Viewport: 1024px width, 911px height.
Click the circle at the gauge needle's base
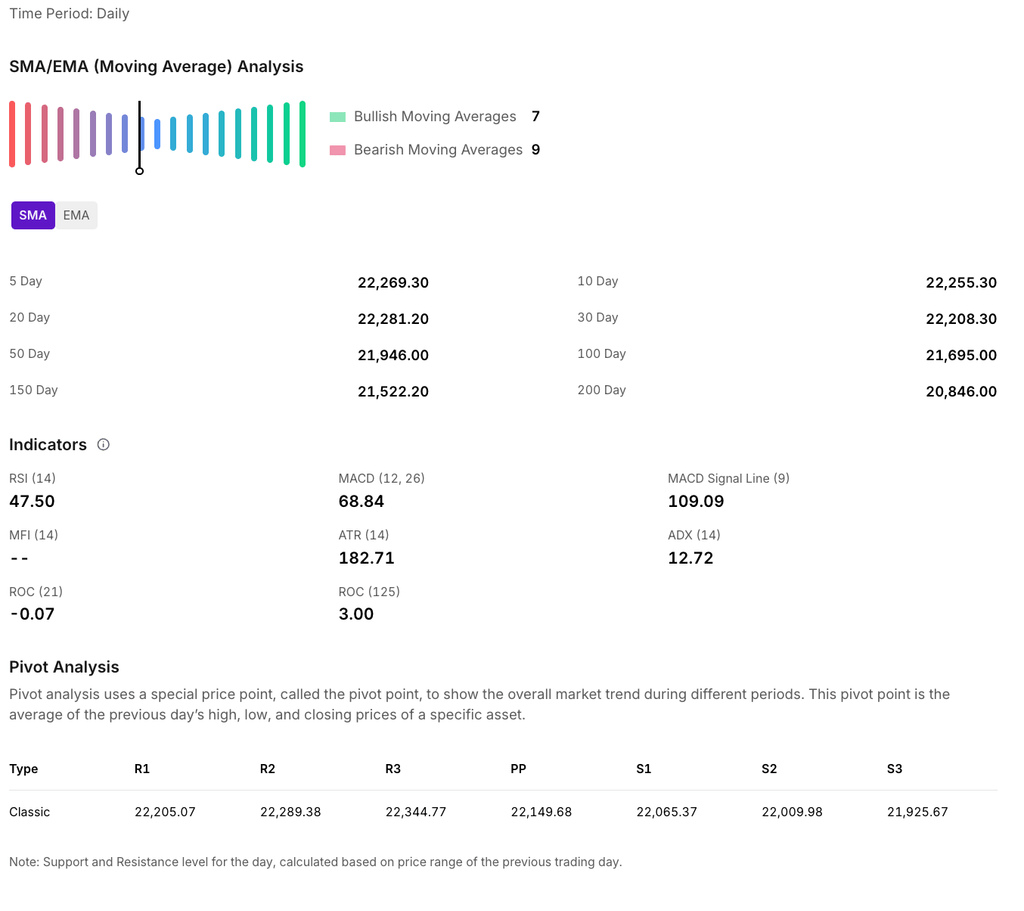click(139, 171)
